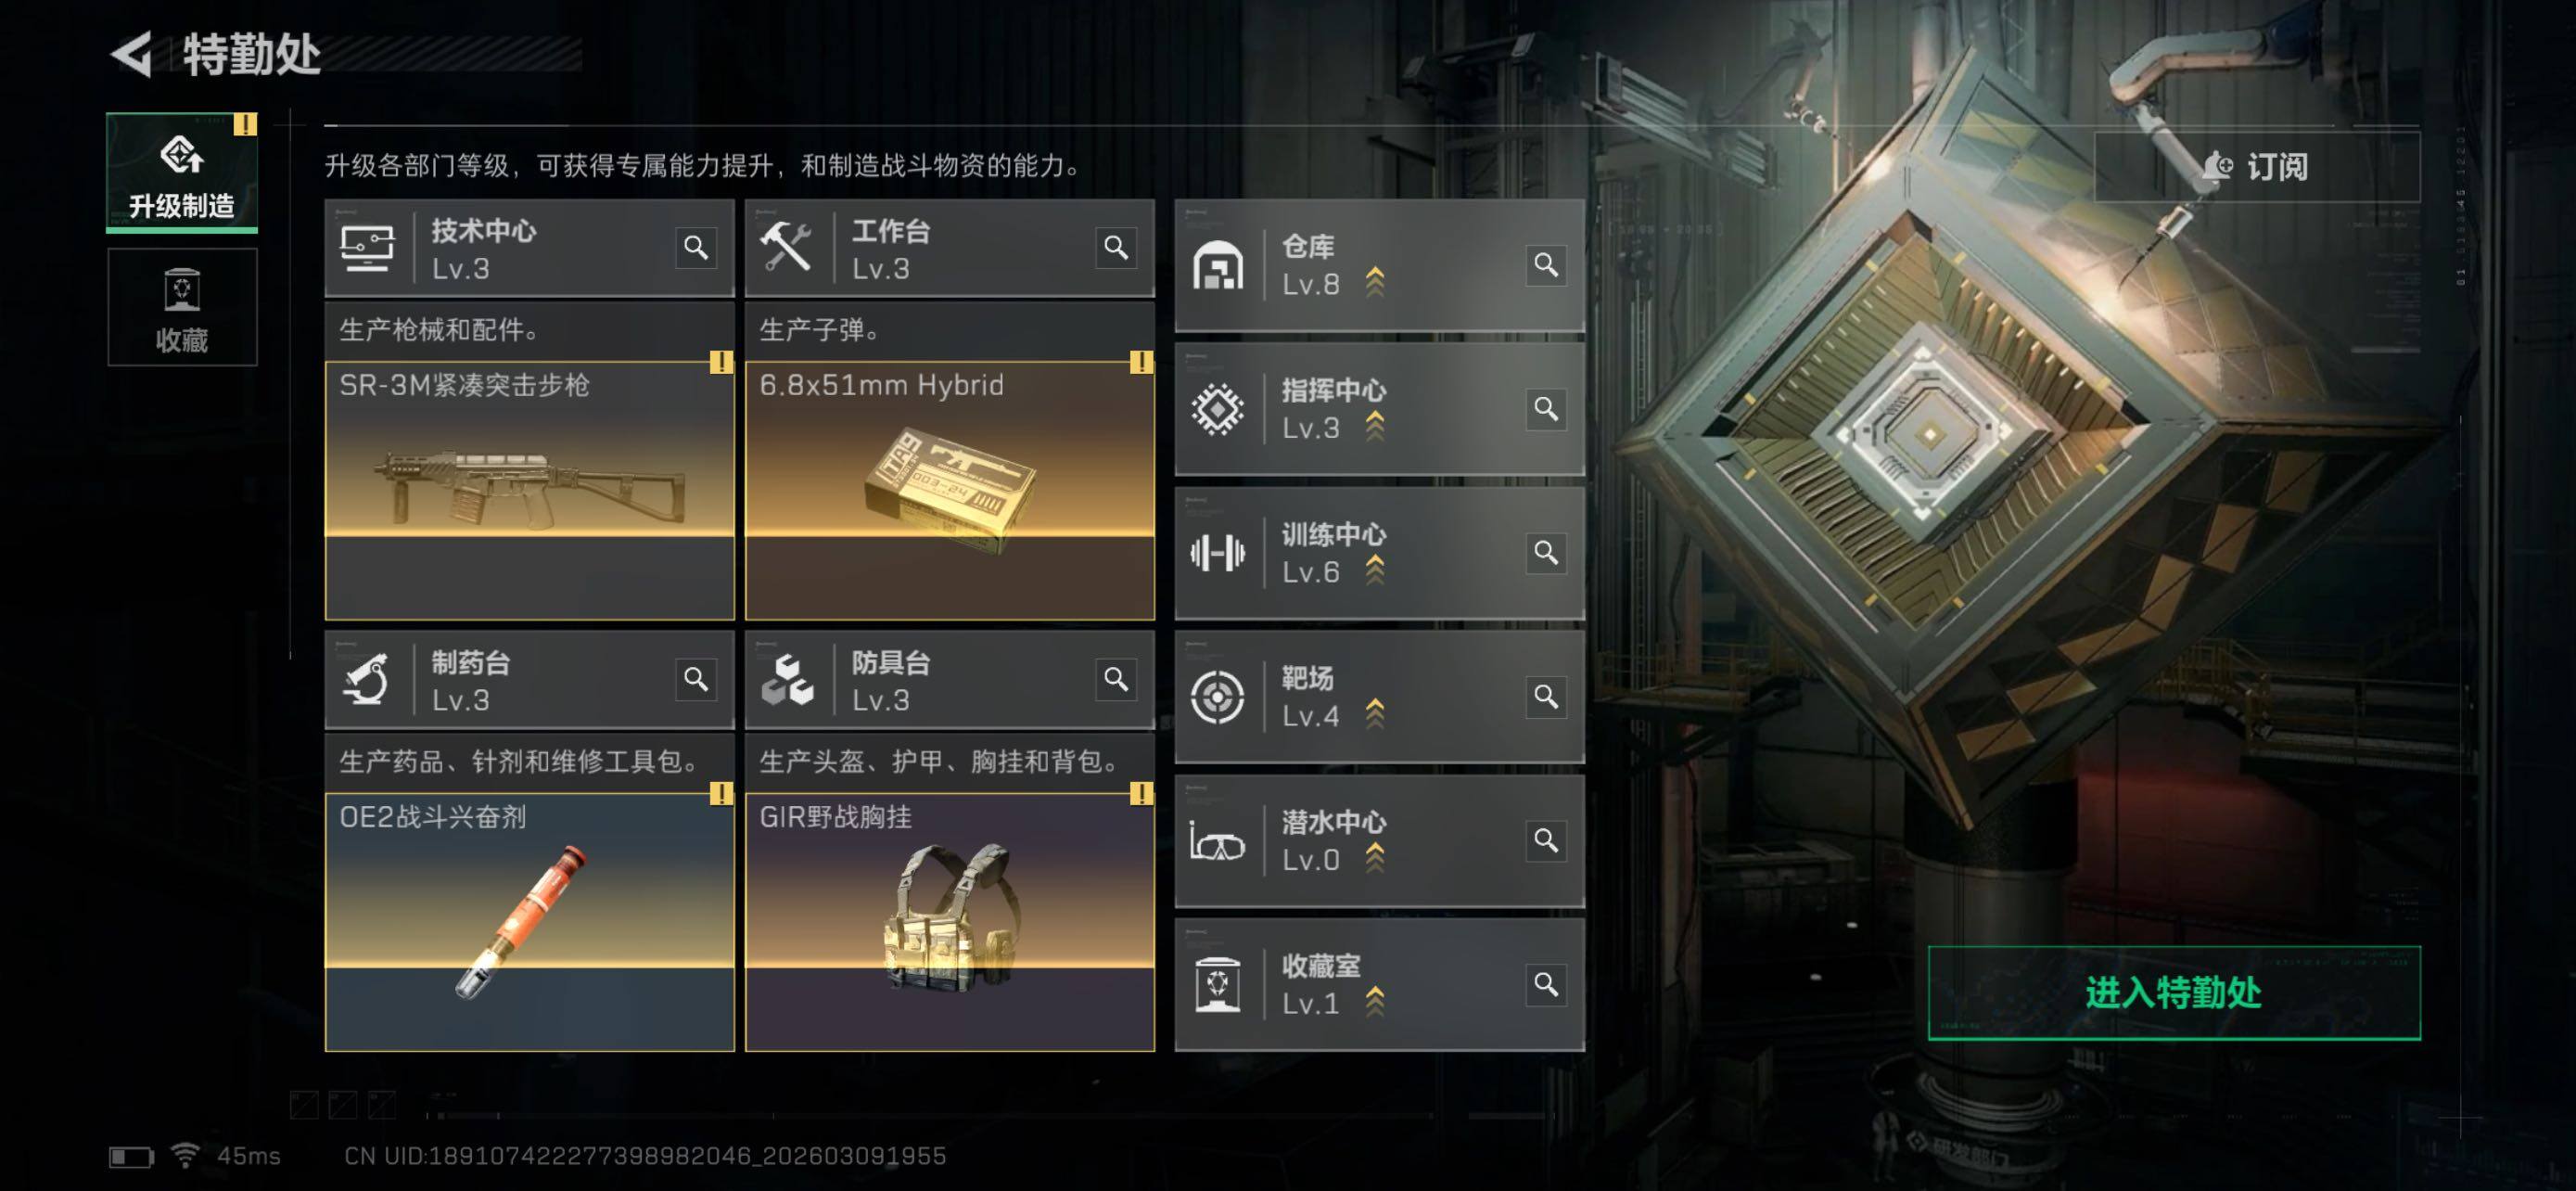
Task: Switch to the 升级制造 tab
Action: (x=182, y=172)
